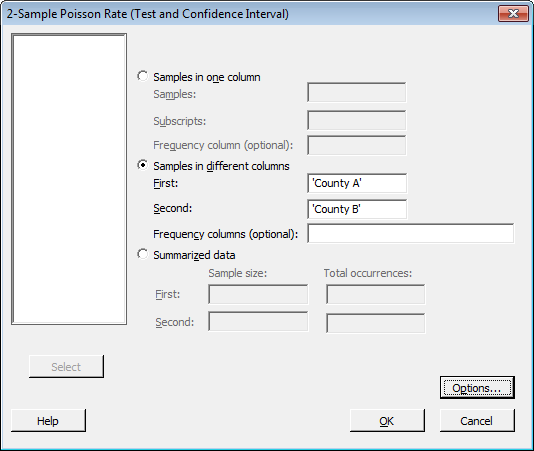
Task: Click the Subscripts input field
Action: 357,120
